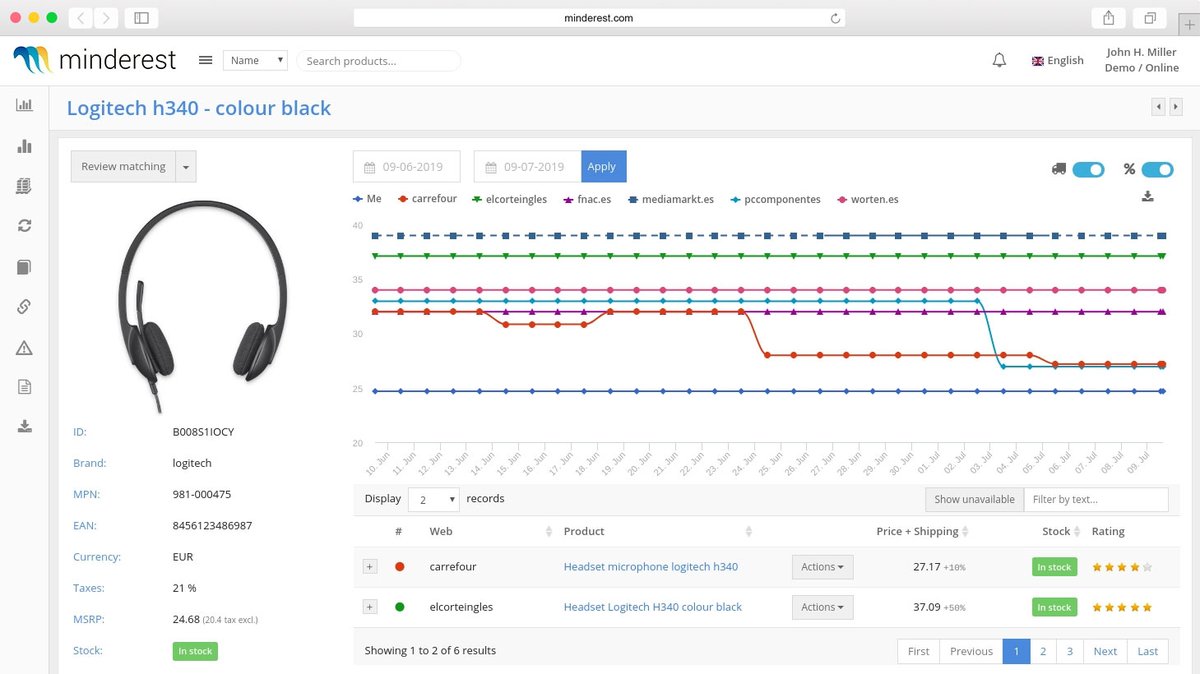Click the end date field 09-07-2019
The image size is (1200, 674).
(x=525, y=167)
